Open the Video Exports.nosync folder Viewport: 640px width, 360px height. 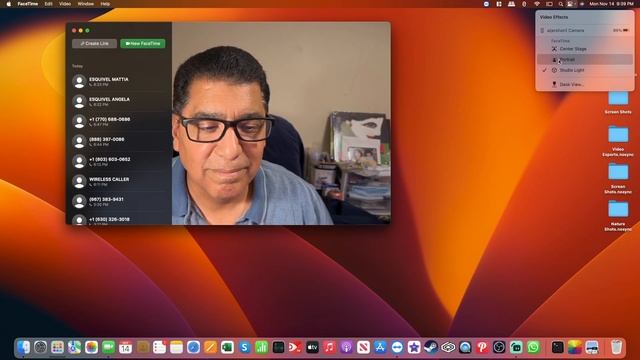click(x=618, y=141)
